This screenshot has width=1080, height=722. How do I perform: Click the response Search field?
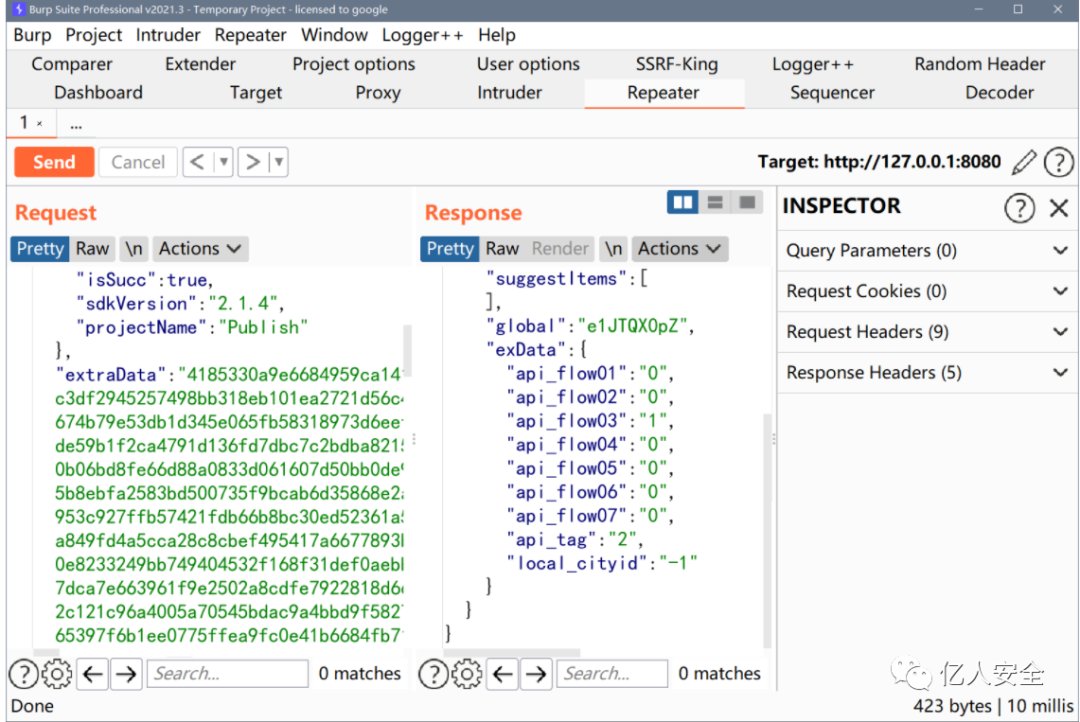(x=612, y=674)
